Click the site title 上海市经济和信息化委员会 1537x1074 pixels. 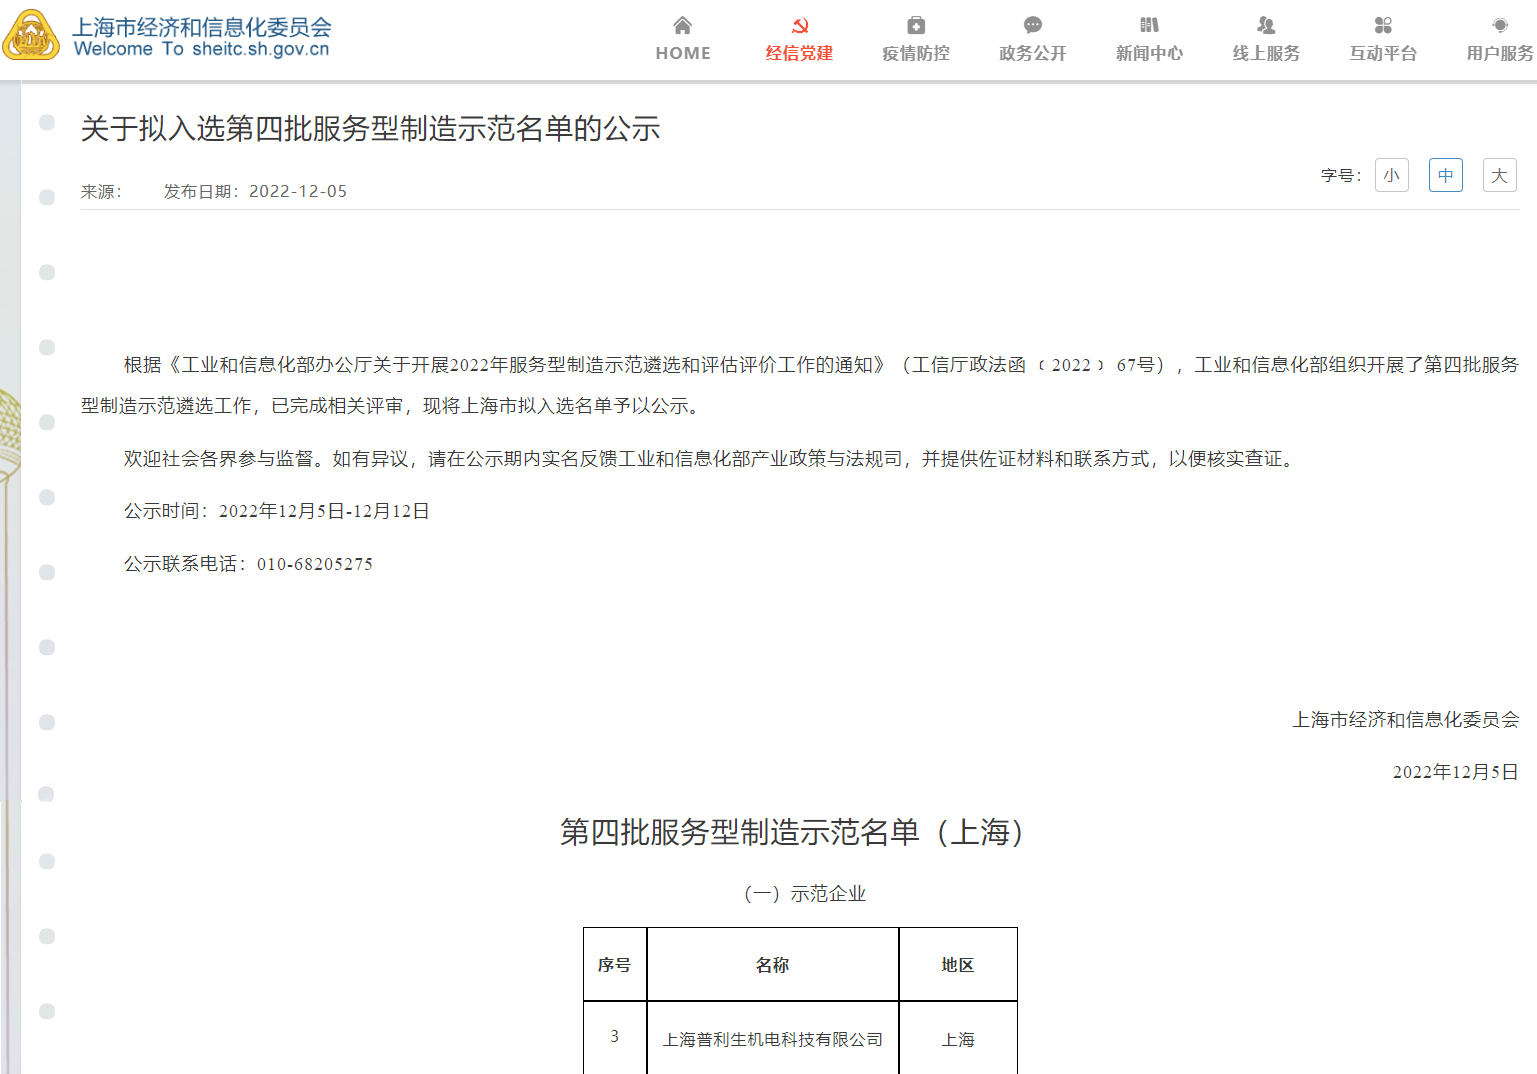202,27
